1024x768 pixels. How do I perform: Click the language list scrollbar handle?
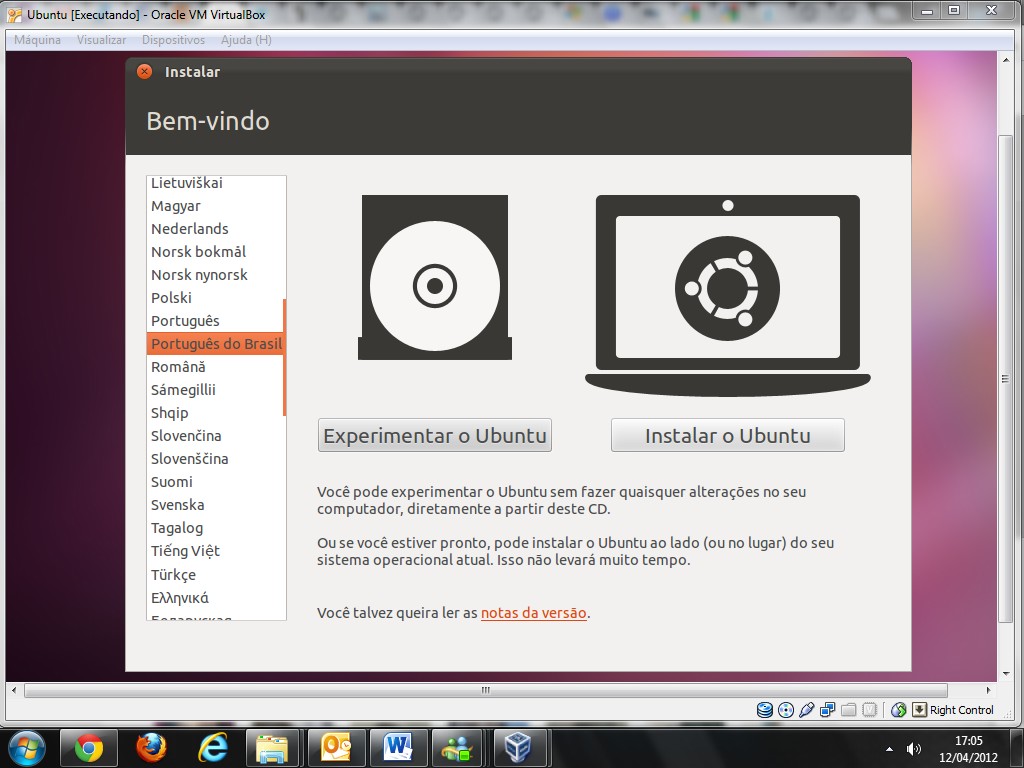click(x=284, y=357)
